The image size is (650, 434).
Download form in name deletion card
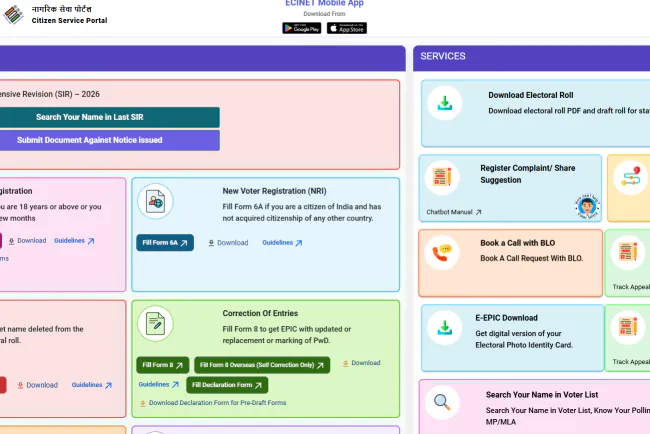[38, 386]
